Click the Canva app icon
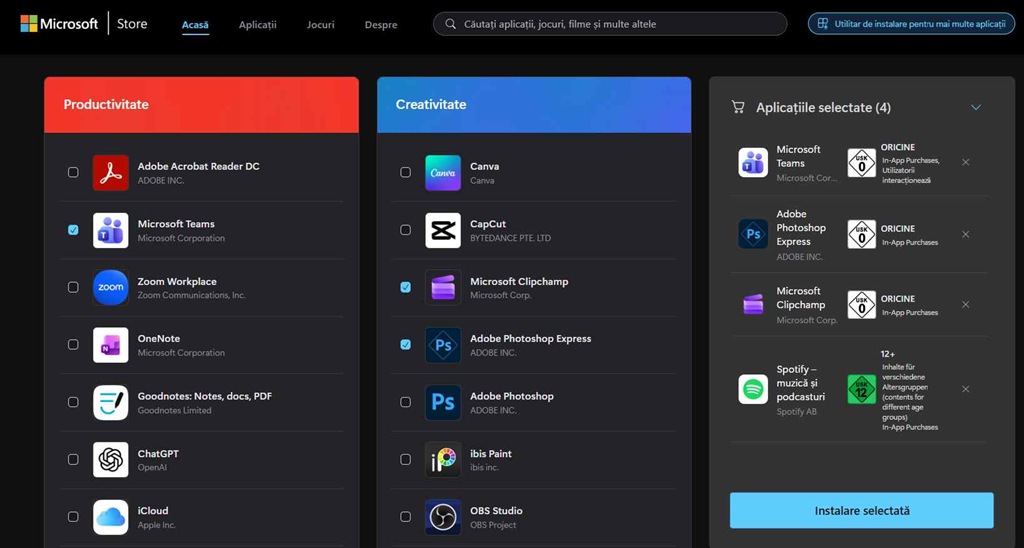1024x548 pixels. click(x=443, y=172)
